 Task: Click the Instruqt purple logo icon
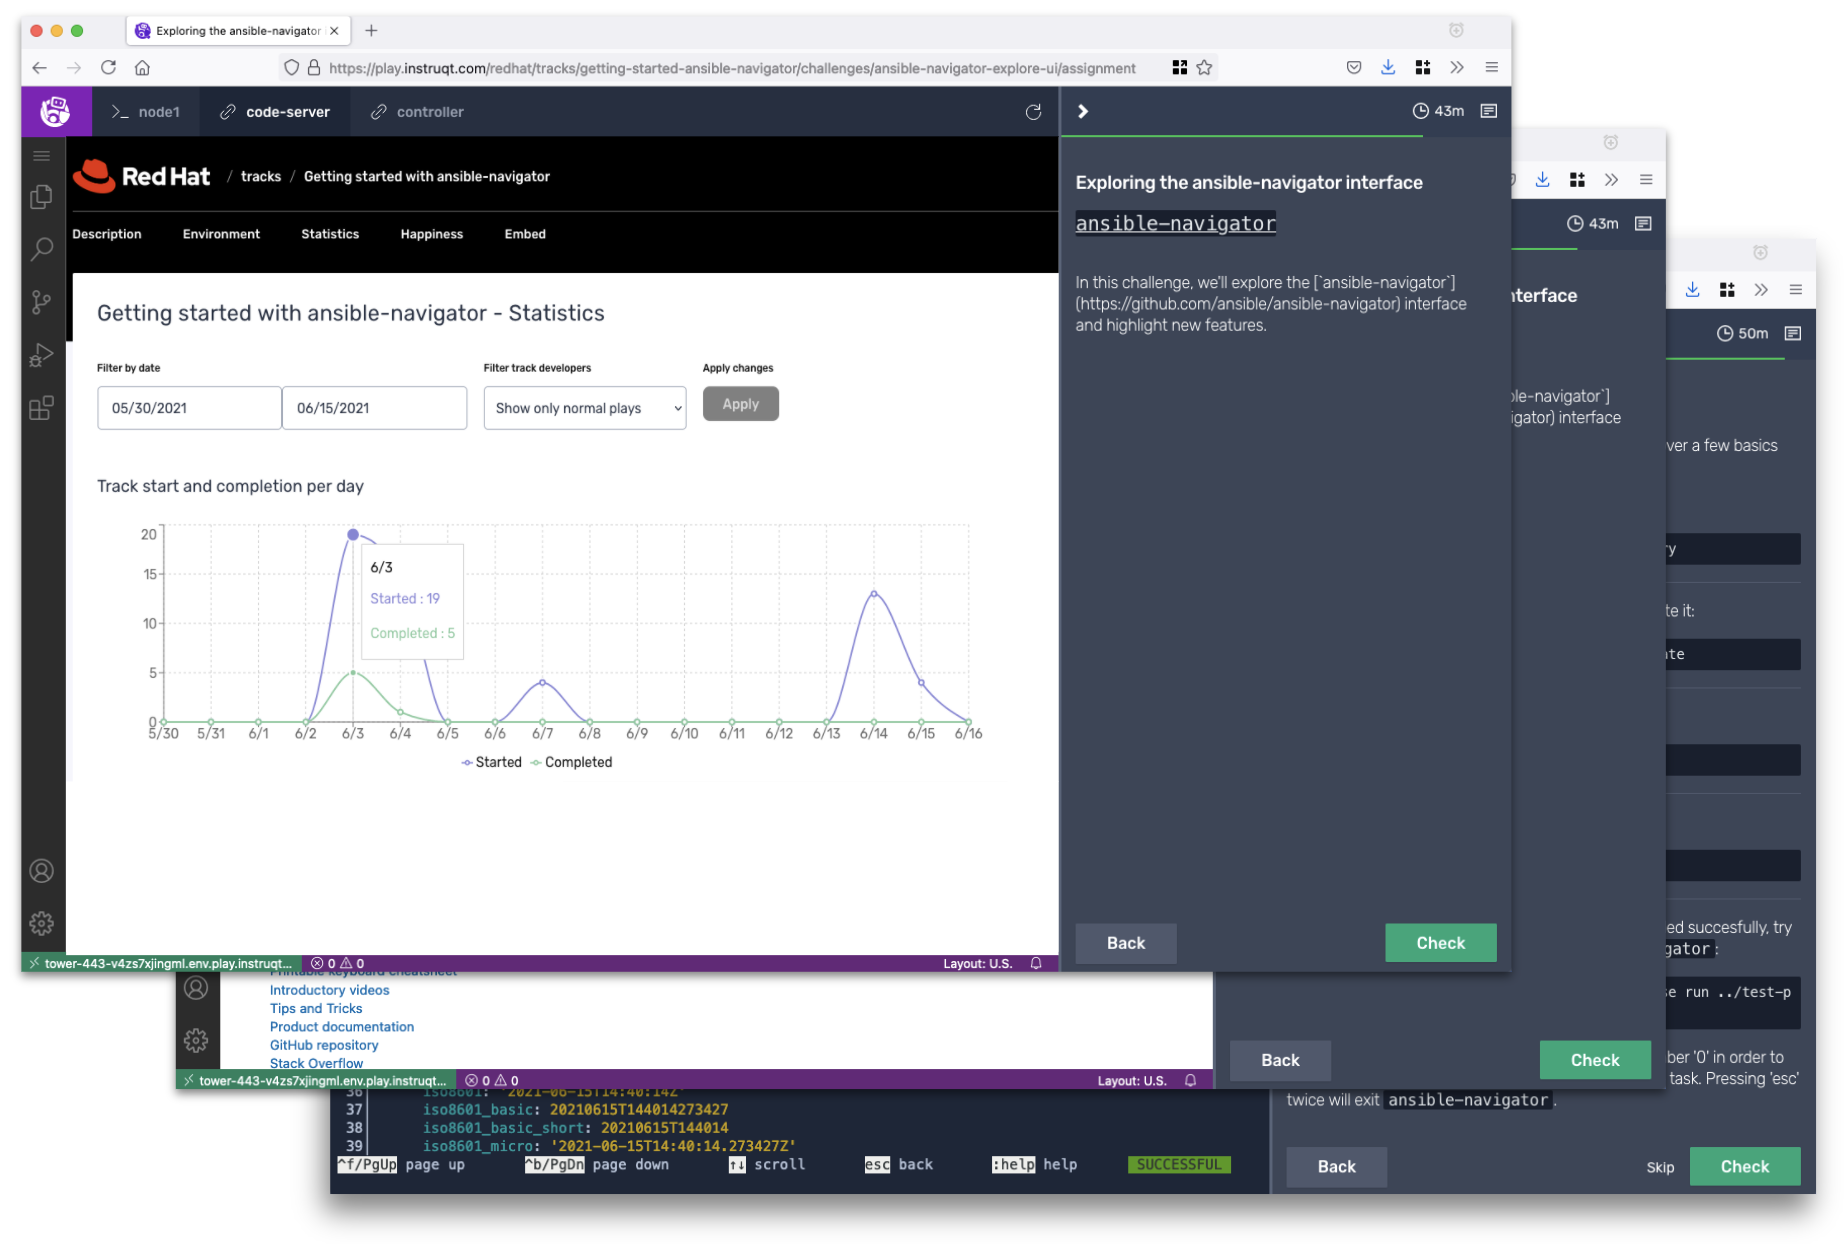point(55,111)
